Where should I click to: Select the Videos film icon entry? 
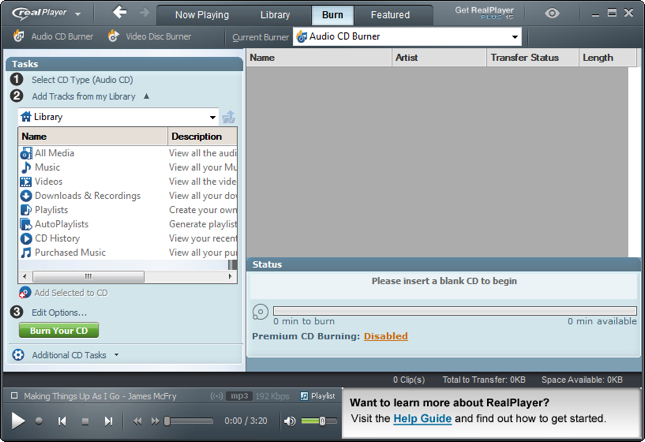26,182
